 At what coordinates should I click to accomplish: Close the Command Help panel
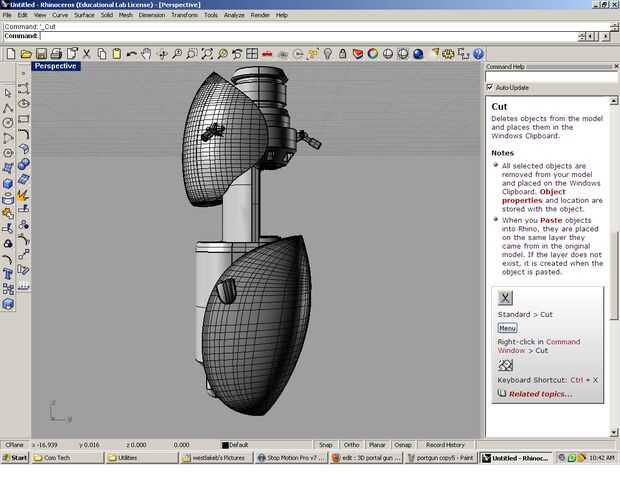point(616,66)
